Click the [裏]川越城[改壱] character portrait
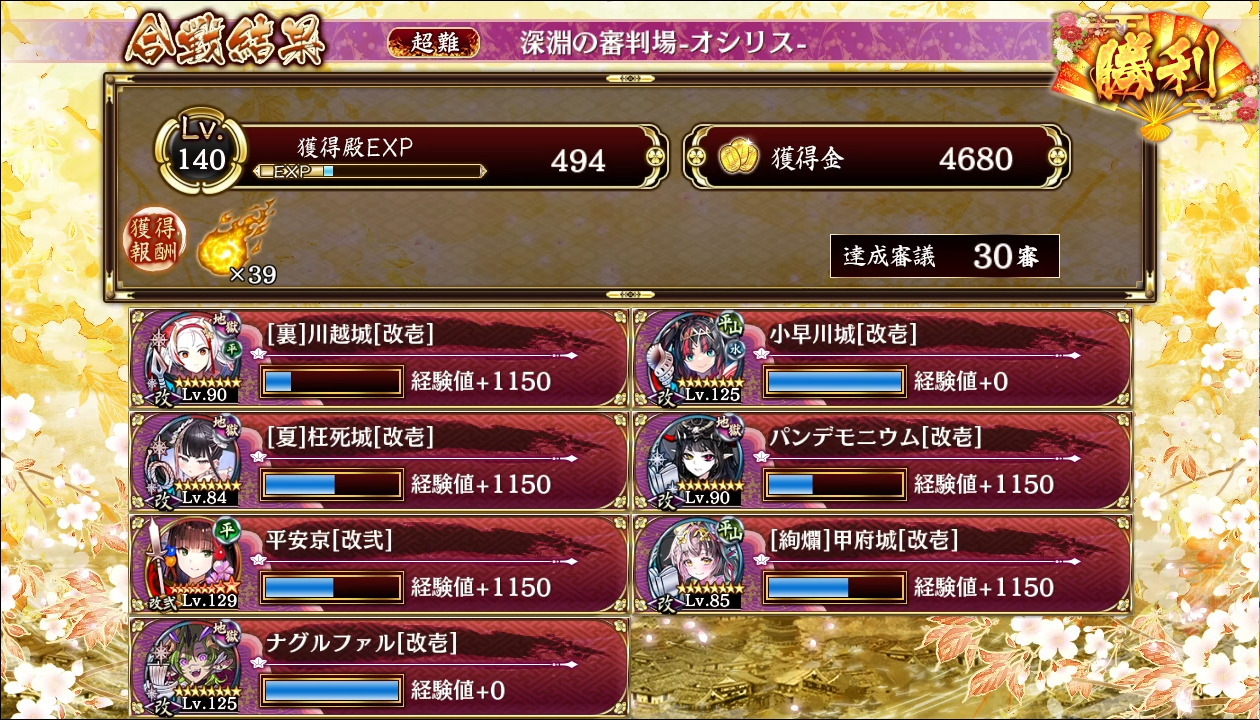Image resolution: width=1260 pixels, height=720 pixels. [194, 357]
